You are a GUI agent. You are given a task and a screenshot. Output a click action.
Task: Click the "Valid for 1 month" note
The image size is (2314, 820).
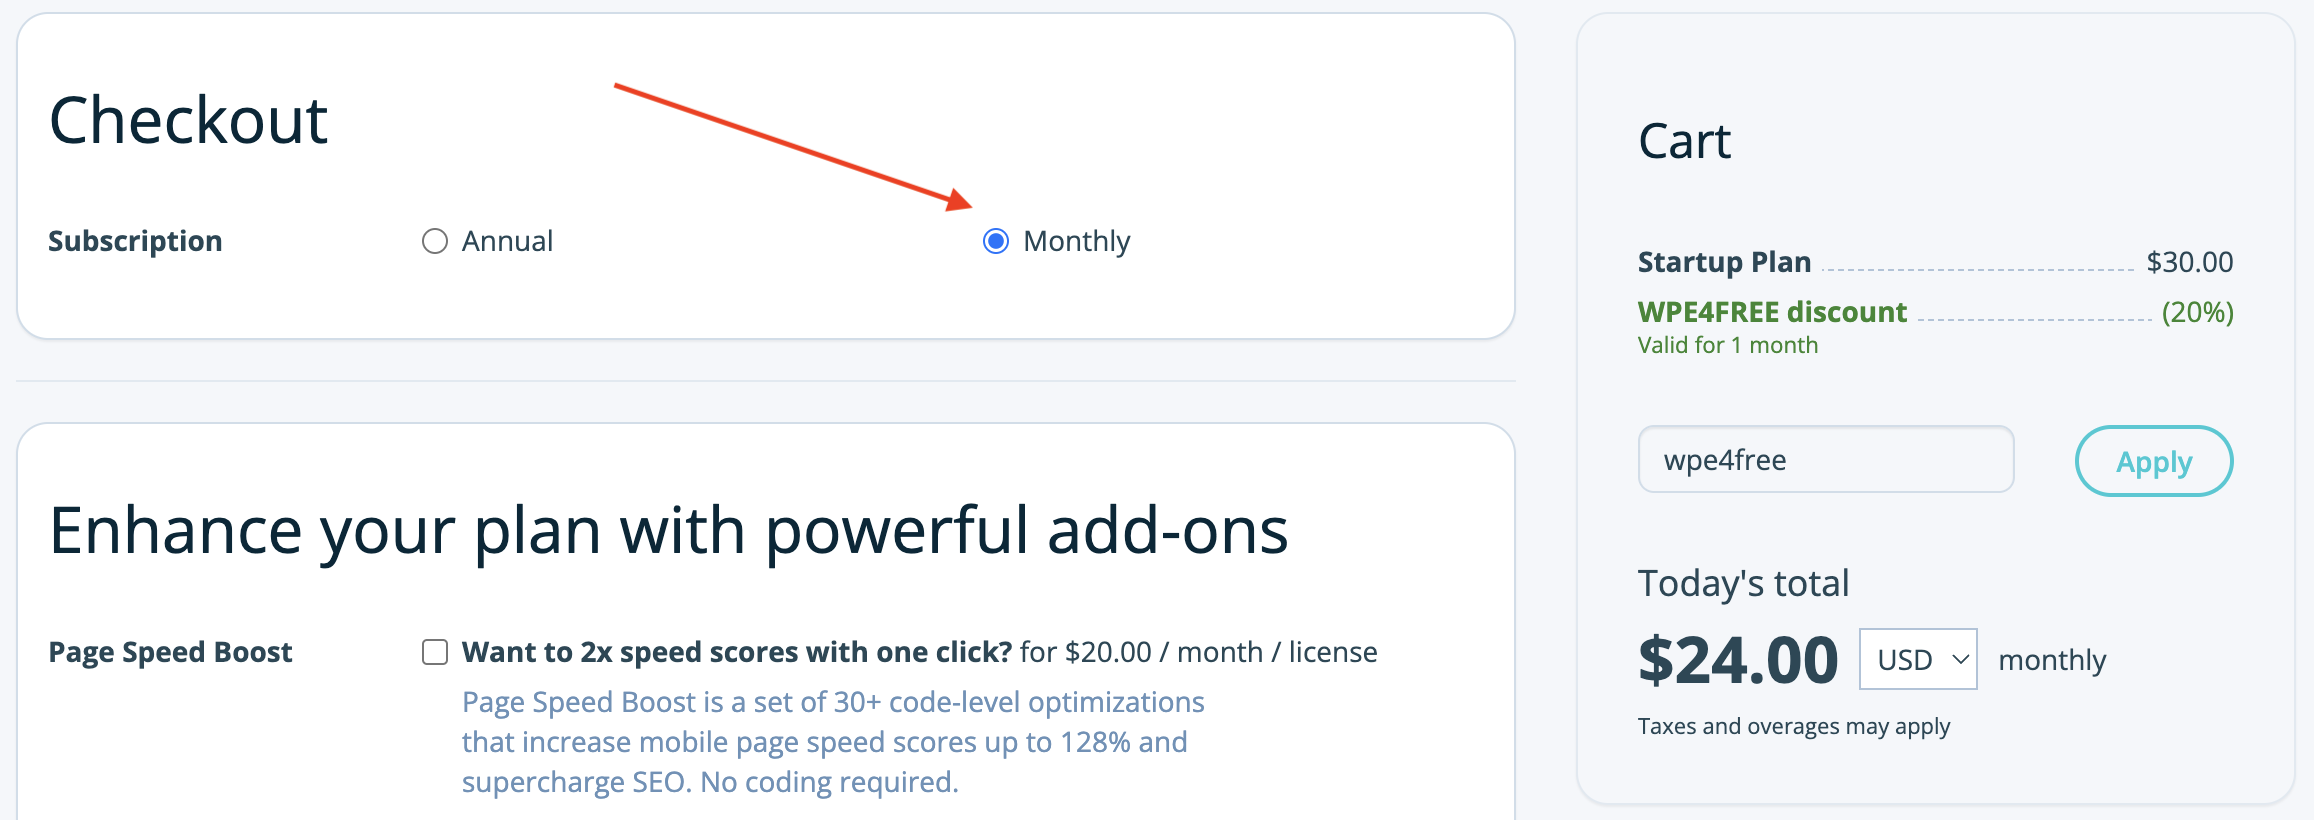(x=1727, y=345)
